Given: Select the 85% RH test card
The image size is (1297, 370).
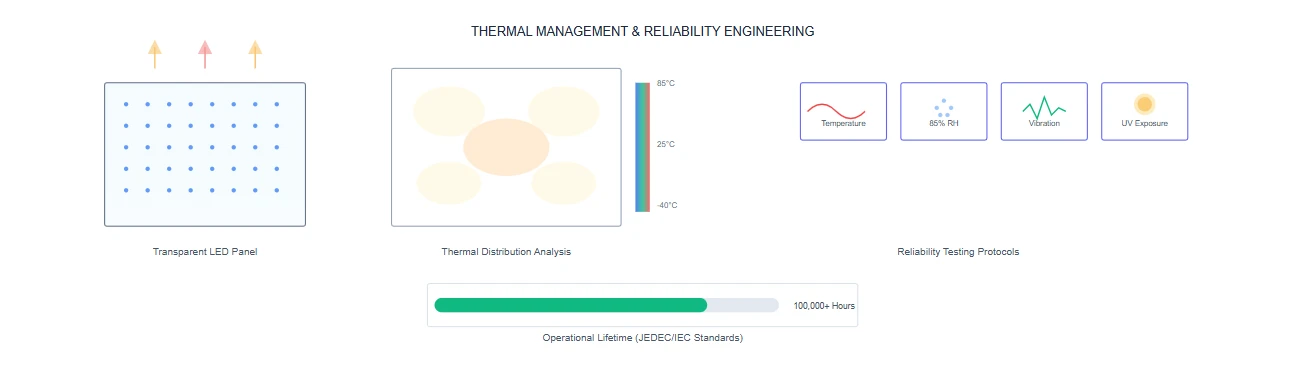Looking at the screenshot, I should pos(944,111).
